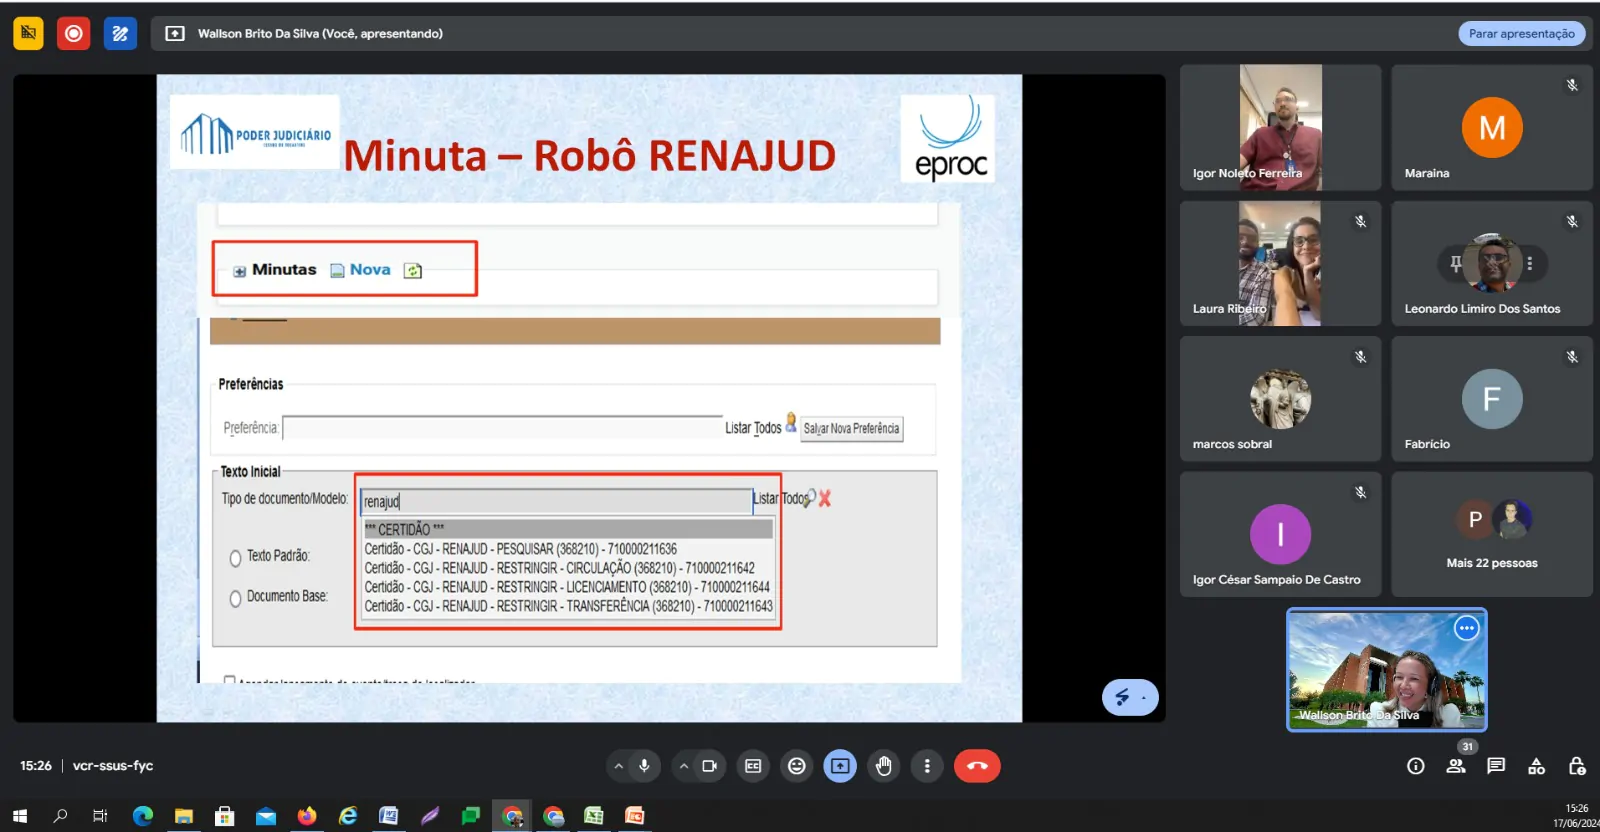Open the chat panel icon
The width and height of the screenshot is (1600, 832).
coord(1496,766)
